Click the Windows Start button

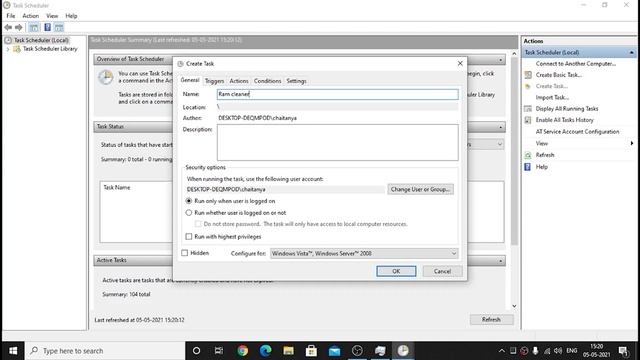[x=13, y=351]
